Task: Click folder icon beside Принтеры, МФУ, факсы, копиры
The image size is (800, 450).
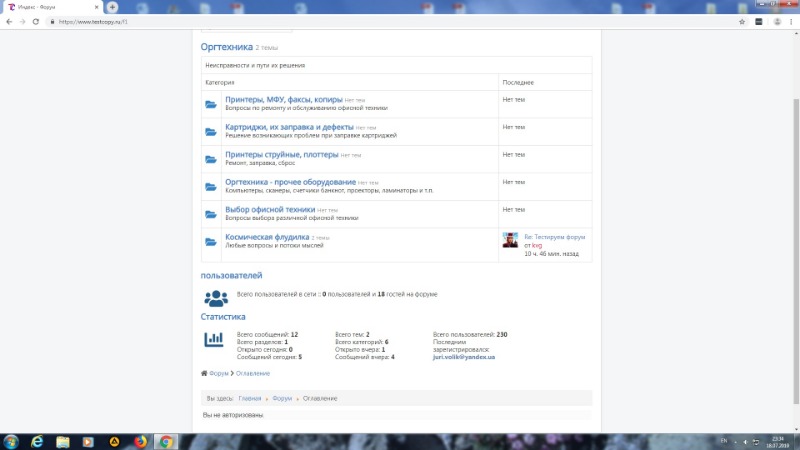Action: click(x=210, y=104)
